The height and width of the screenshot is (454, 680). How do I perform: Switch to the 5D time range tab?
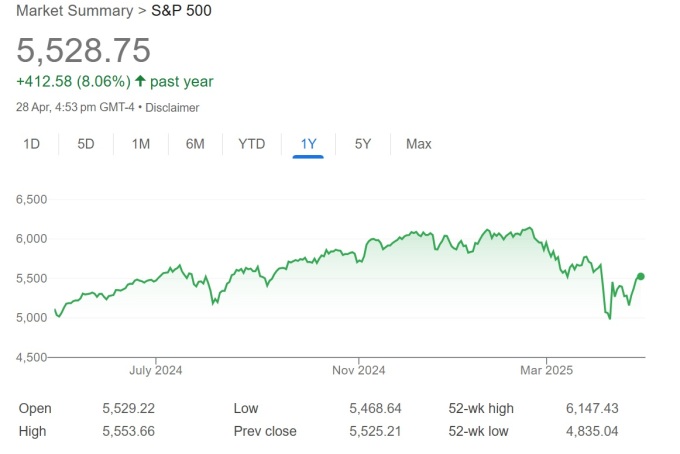coord(86,144)
